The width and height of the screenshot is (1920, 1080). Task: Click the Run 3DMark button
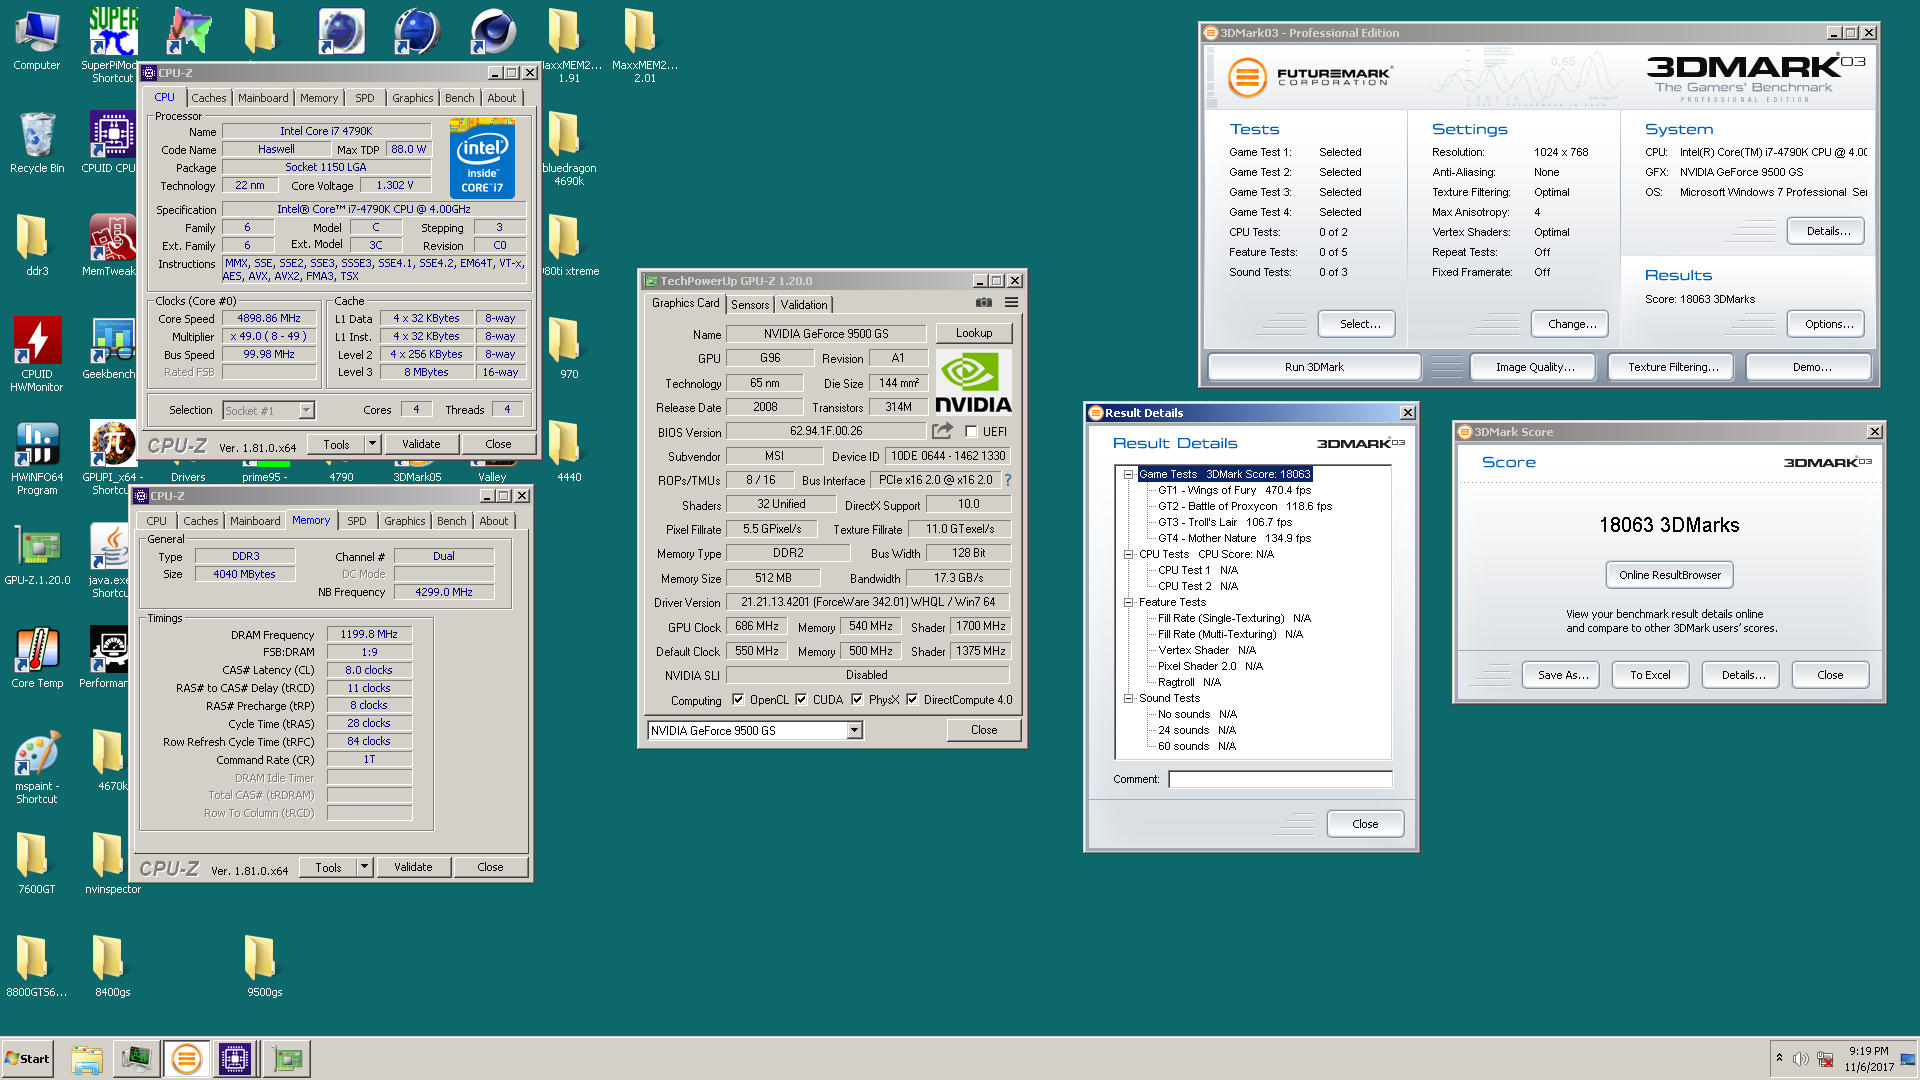(x=1314, y=367)
